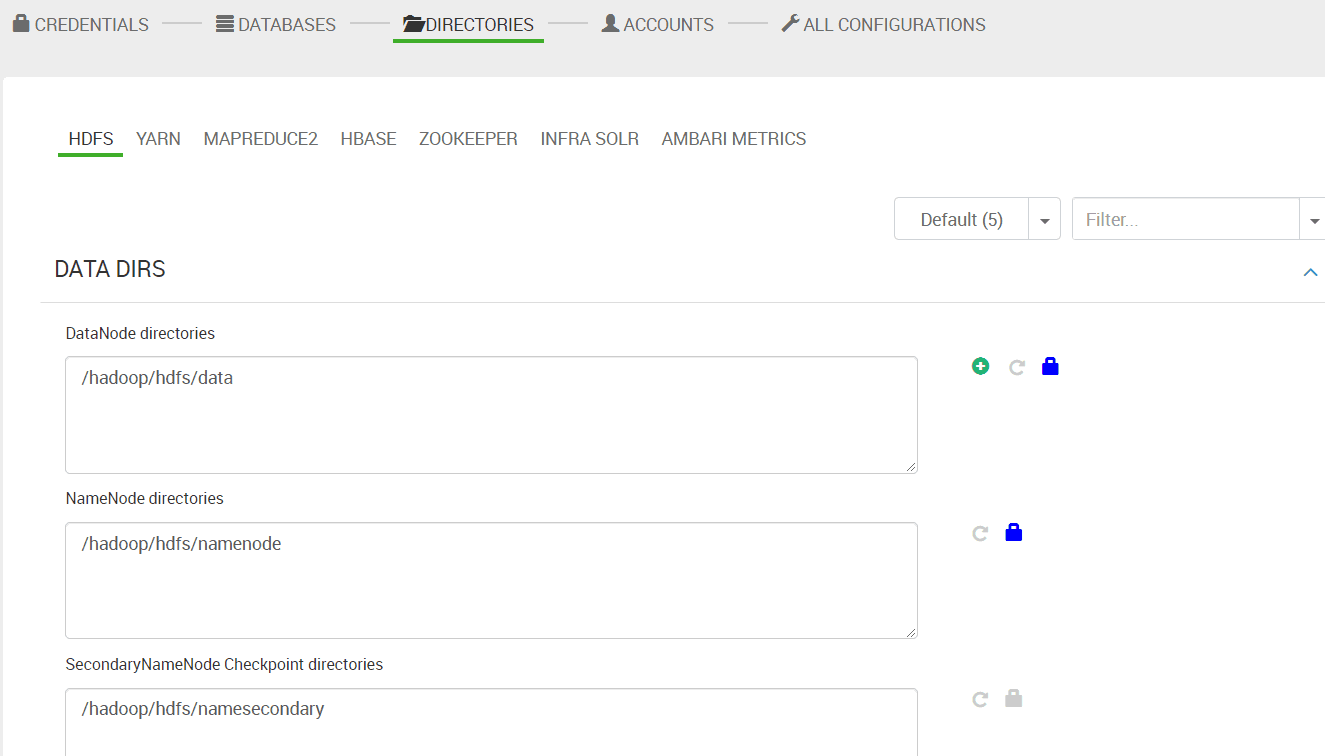Open the AMBARI METRICS tab
1325x756 pixels.
pyautogui.click(x=734, y=139)
